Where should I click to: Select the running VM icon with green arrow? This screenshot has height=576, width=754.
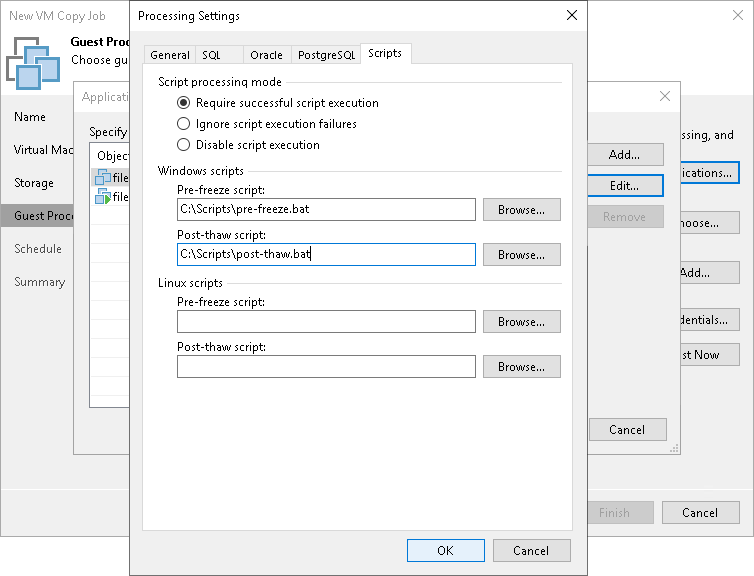tap(102, 197)
